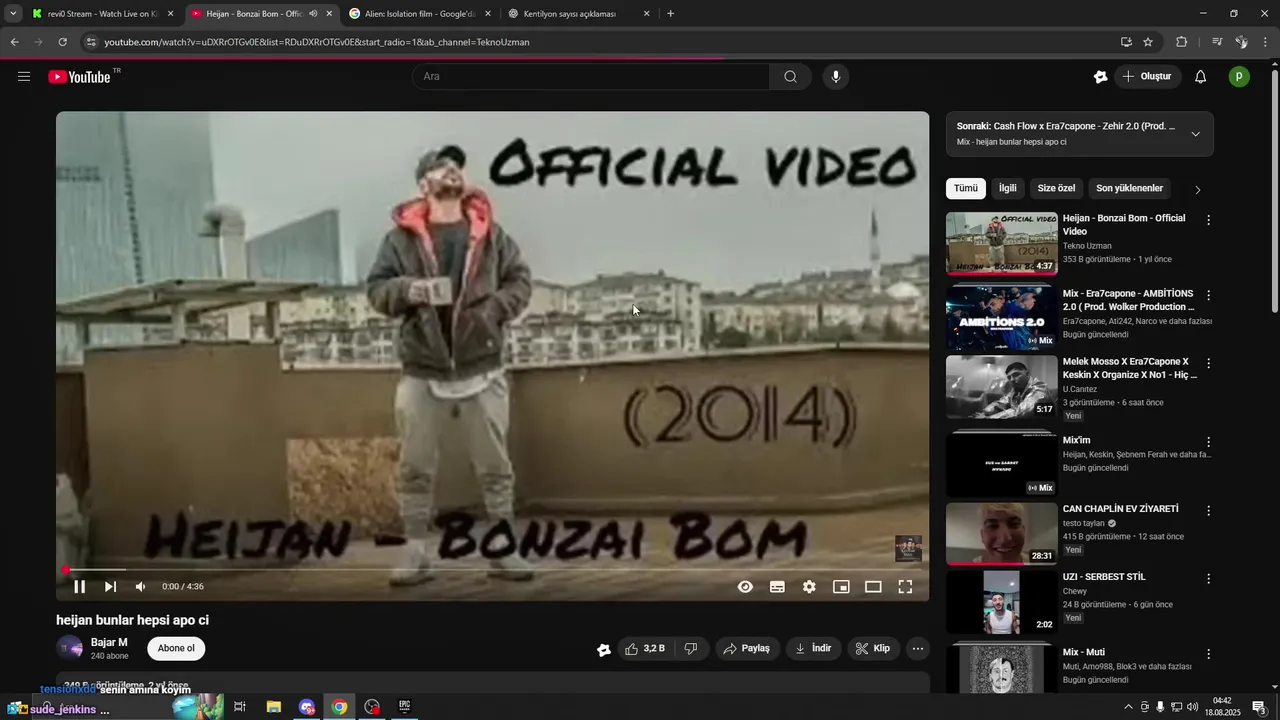Screen dimensions: 1280x720
Task: Open Task View on the taskbar
Action: point(240,707)
